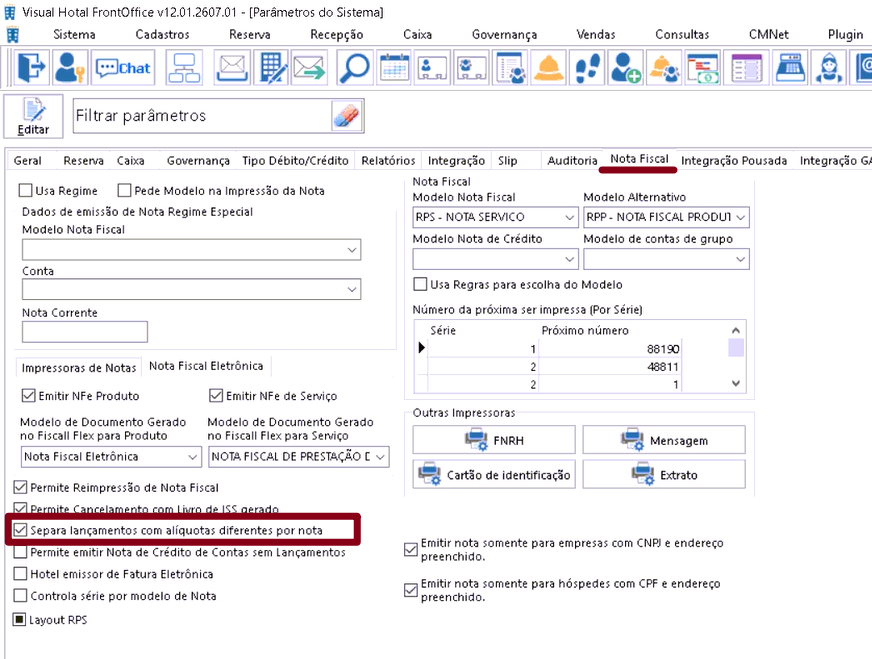Expand the Modelo Nota de Crédito dropdown
Screen dimensions: 872x659
[x=569, y=259]
